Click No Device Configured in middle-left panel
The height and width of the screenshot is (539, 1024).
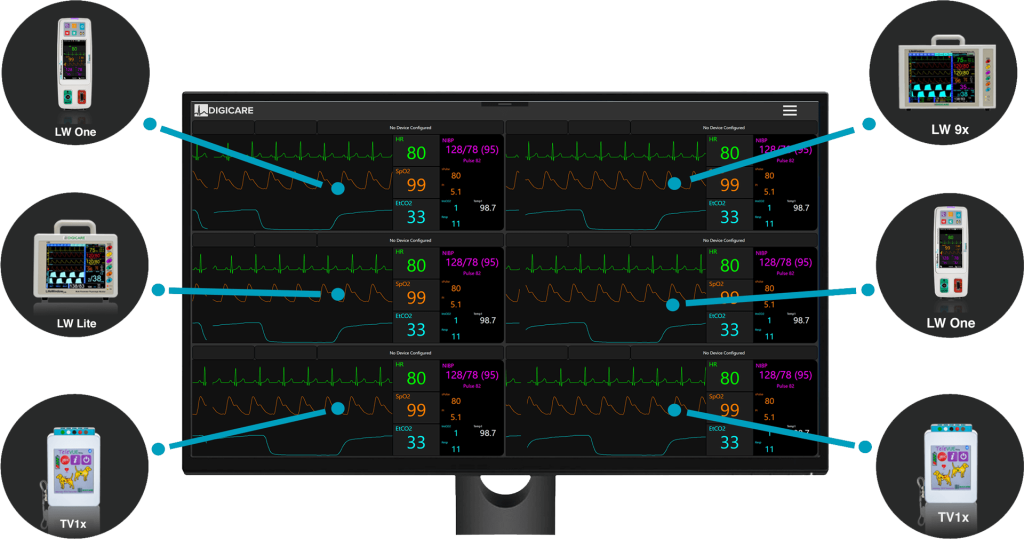coord(410,240)
